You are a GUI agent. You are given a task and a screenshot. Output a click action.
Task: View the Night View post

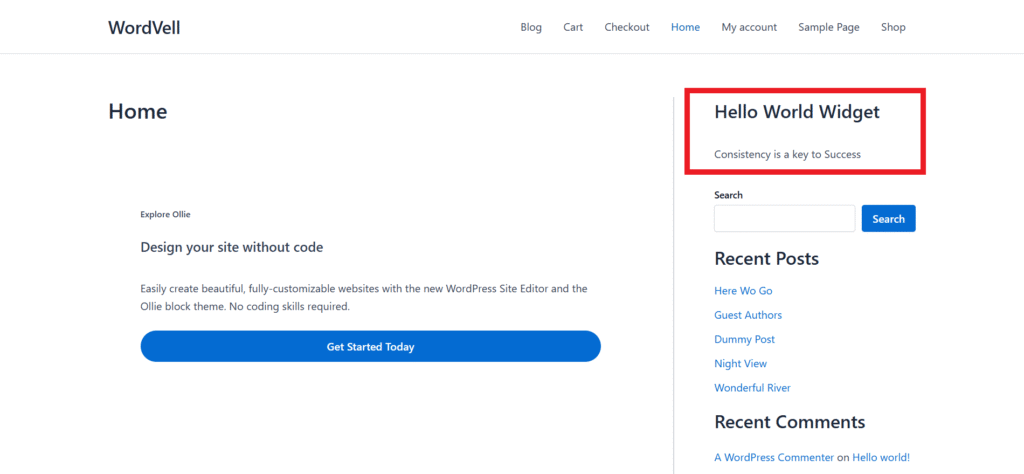pyautogui.click(x=740, y=364)
